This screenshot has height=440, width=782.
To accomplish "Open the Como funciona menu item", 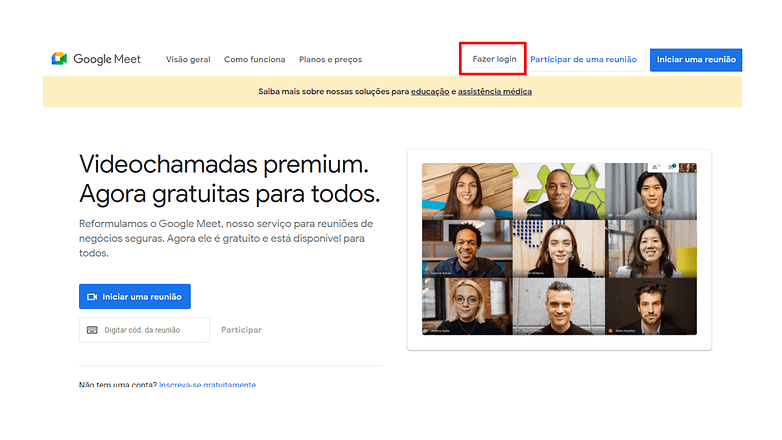I will (x=254, y=59).
